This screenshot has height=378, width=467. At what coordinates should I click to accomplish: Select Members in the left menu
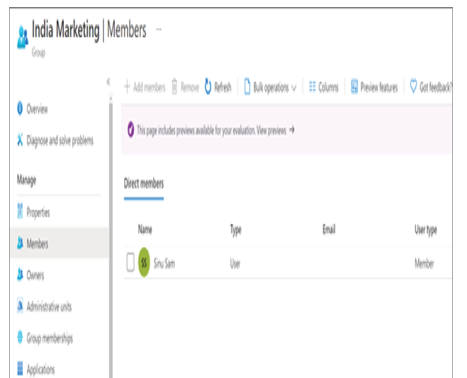[37, 244]
